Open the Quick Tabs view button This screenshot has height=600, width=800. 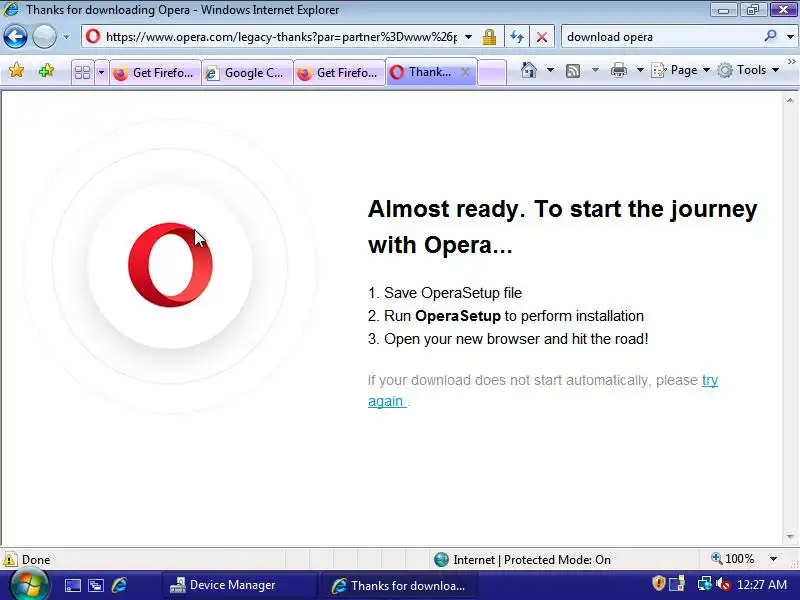[x=82, y=72]
